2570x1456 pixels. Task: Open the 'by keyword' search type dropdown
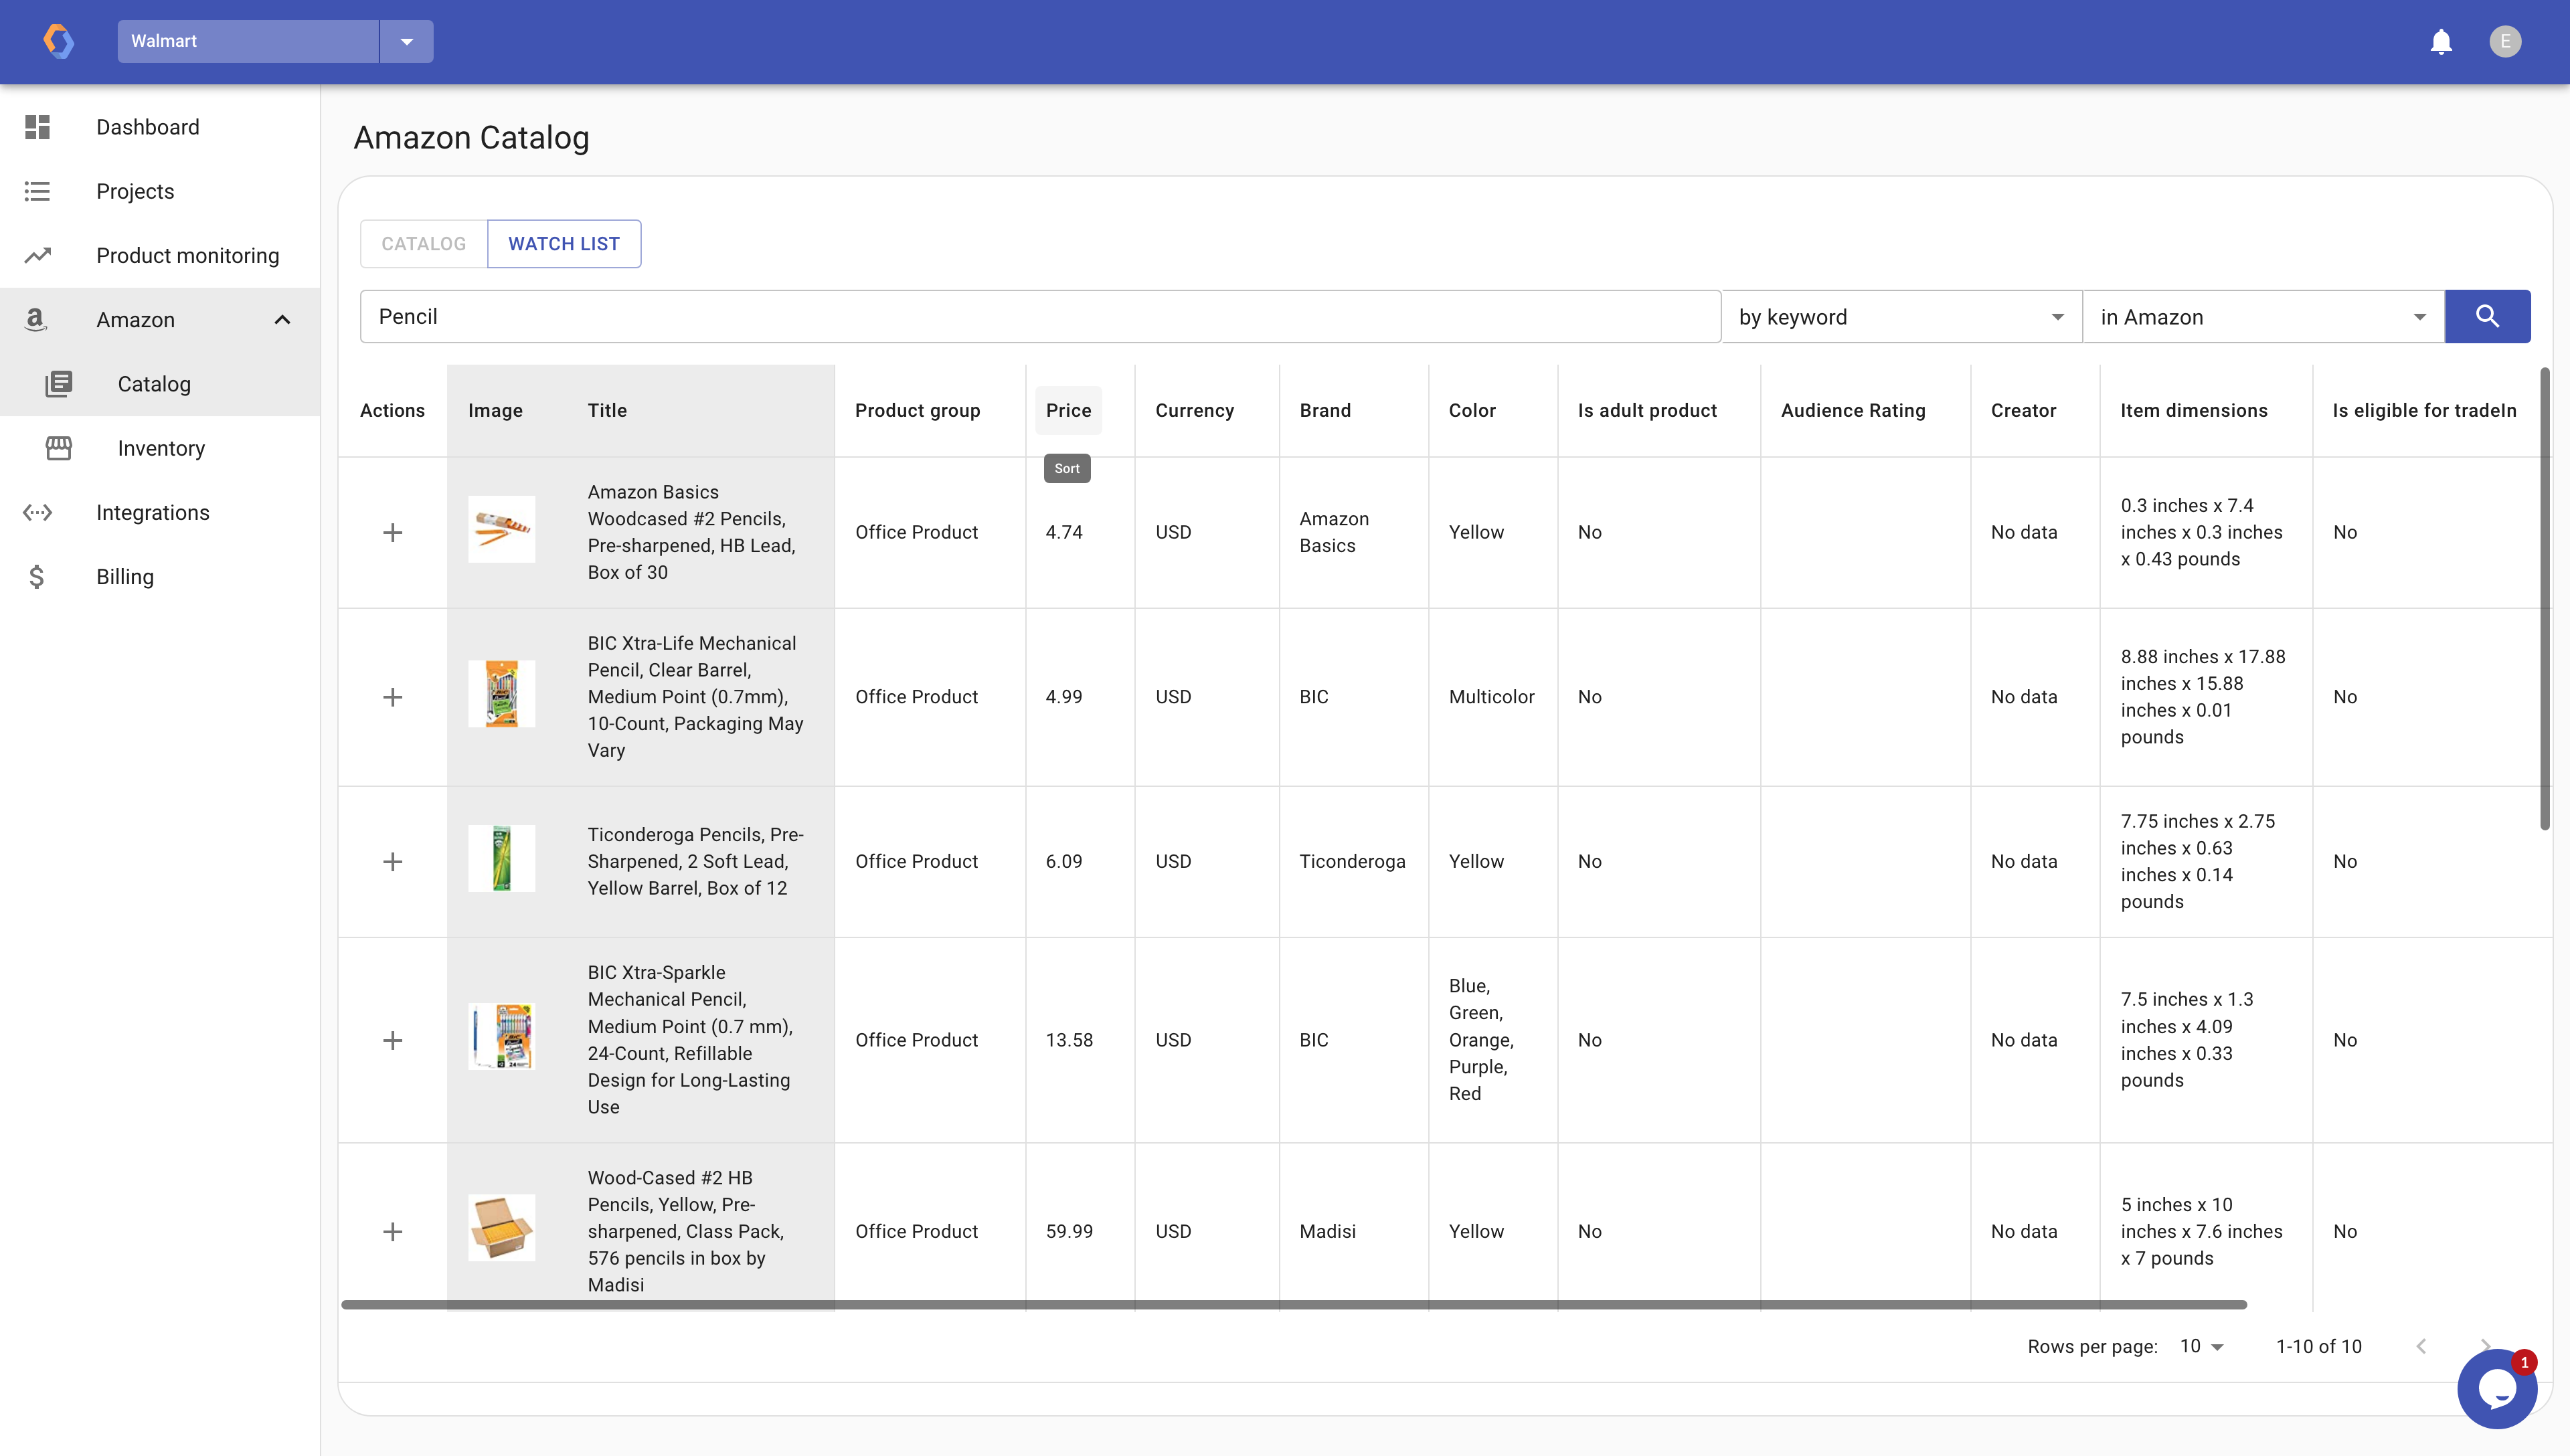[x=1901, y=317]
